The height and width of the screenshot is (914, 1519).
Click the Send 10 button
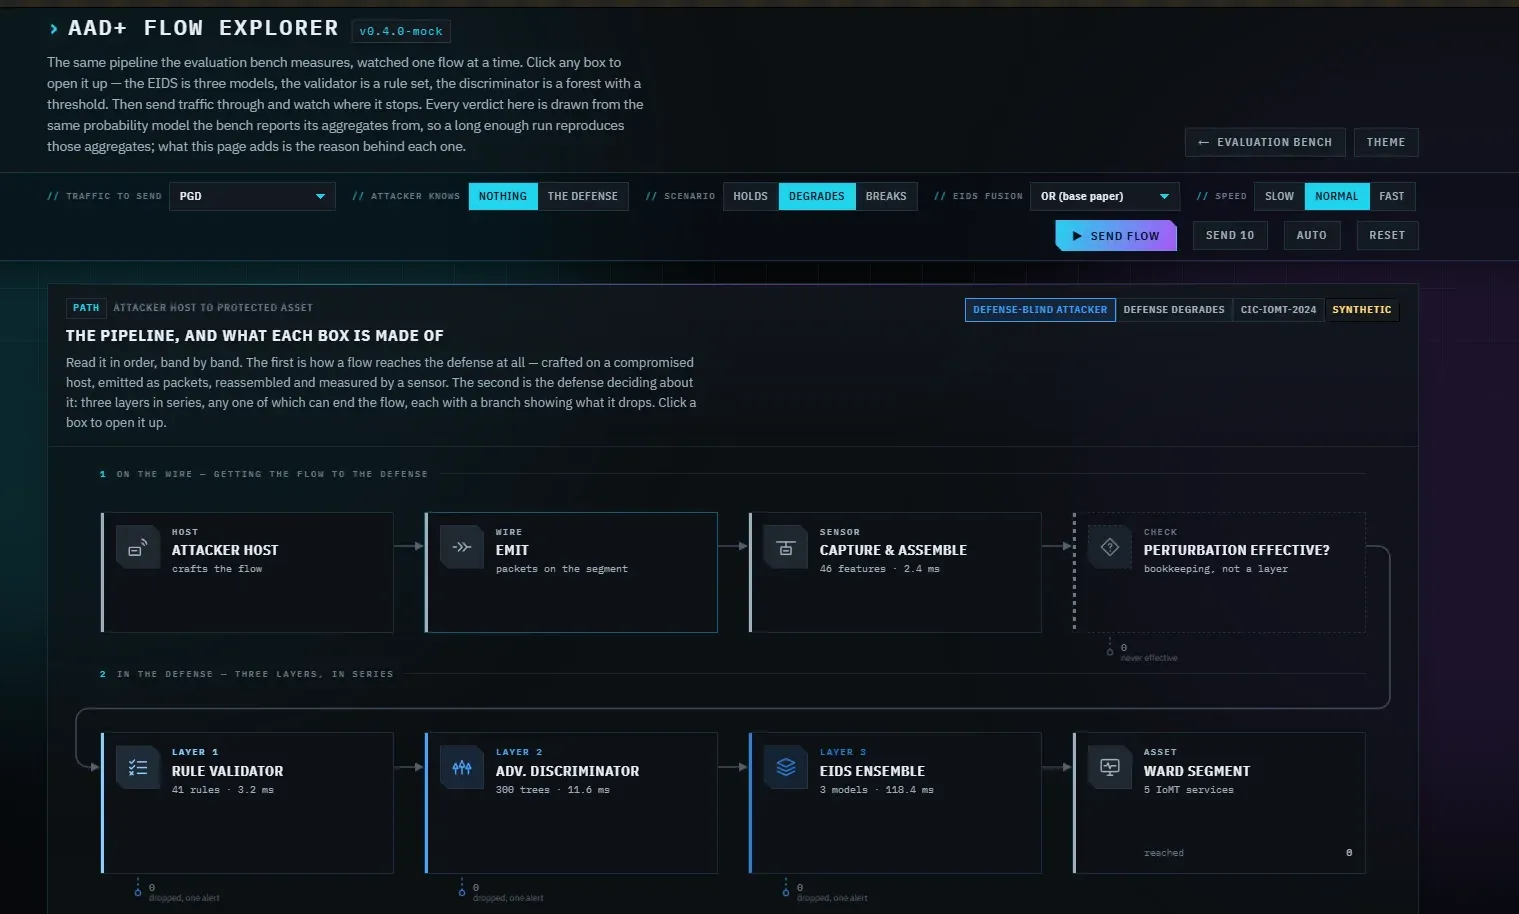[x=1230, y=235]
